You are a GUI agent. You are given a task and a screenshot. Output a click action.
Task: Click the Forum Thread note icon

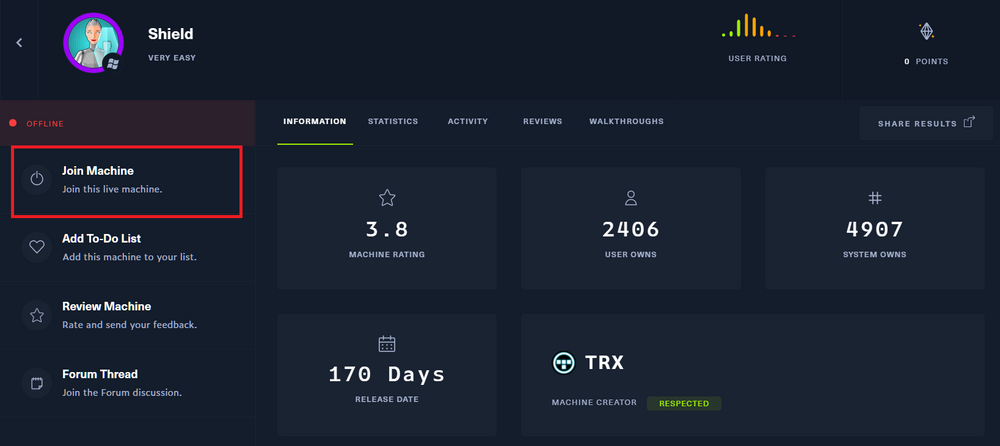pyautogui.click(x=37, y=383)
